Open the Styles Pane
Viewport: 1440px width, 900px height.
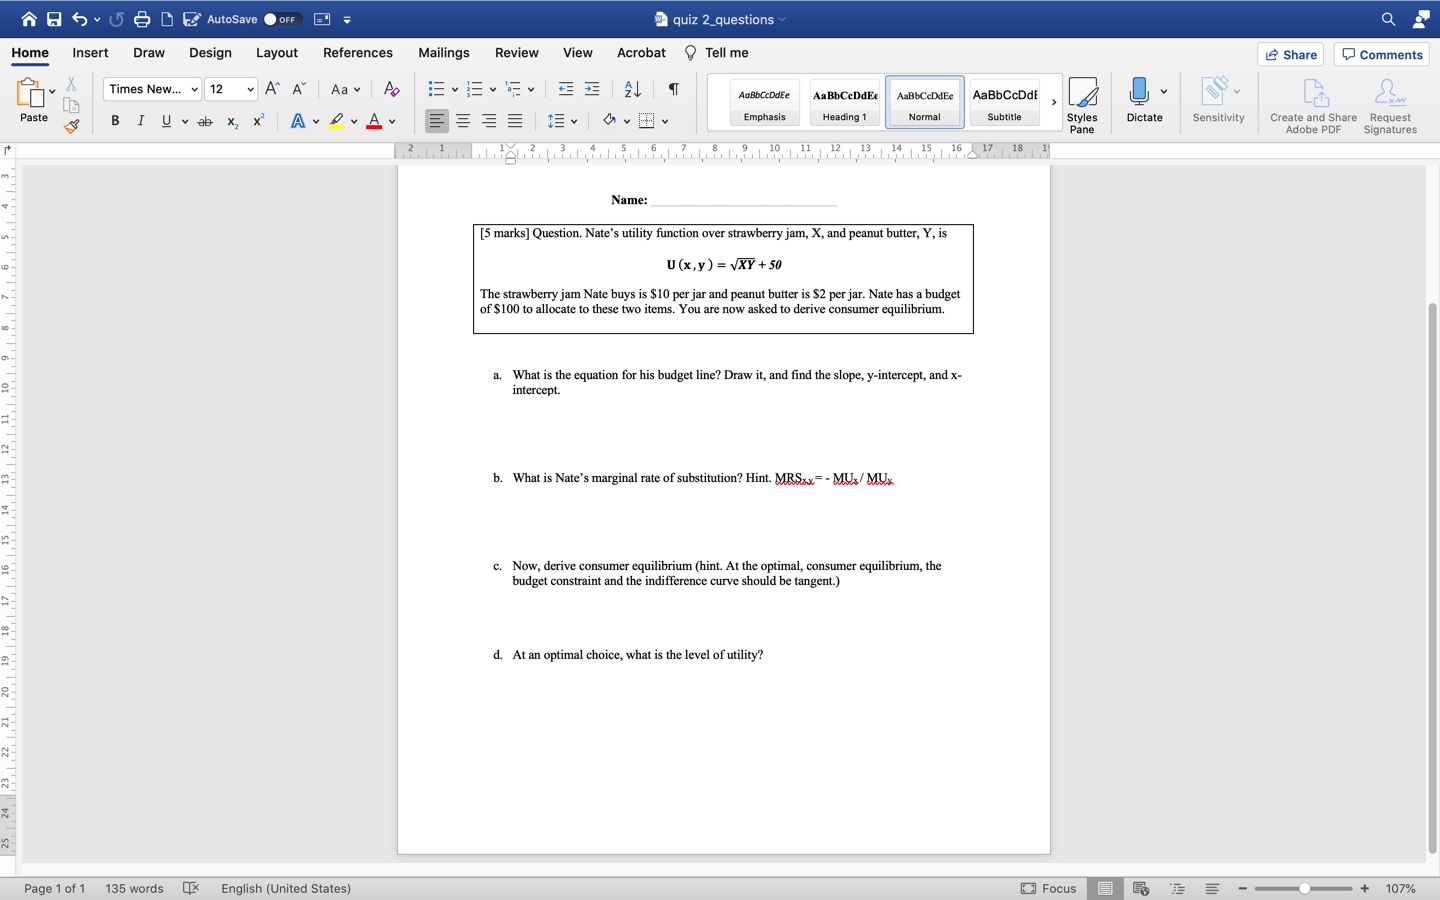coord(1083,100)
